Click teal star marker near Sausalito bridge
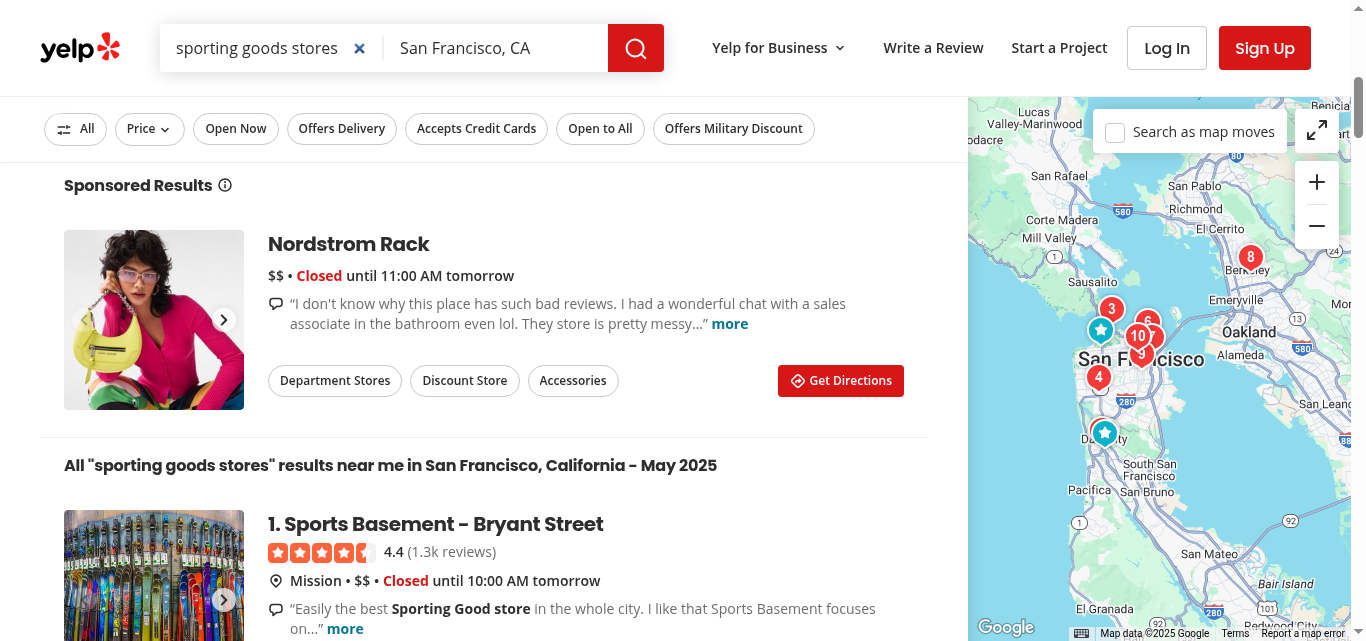The width and height of the screenshot is (1366, 641). tap(1101, 330)
